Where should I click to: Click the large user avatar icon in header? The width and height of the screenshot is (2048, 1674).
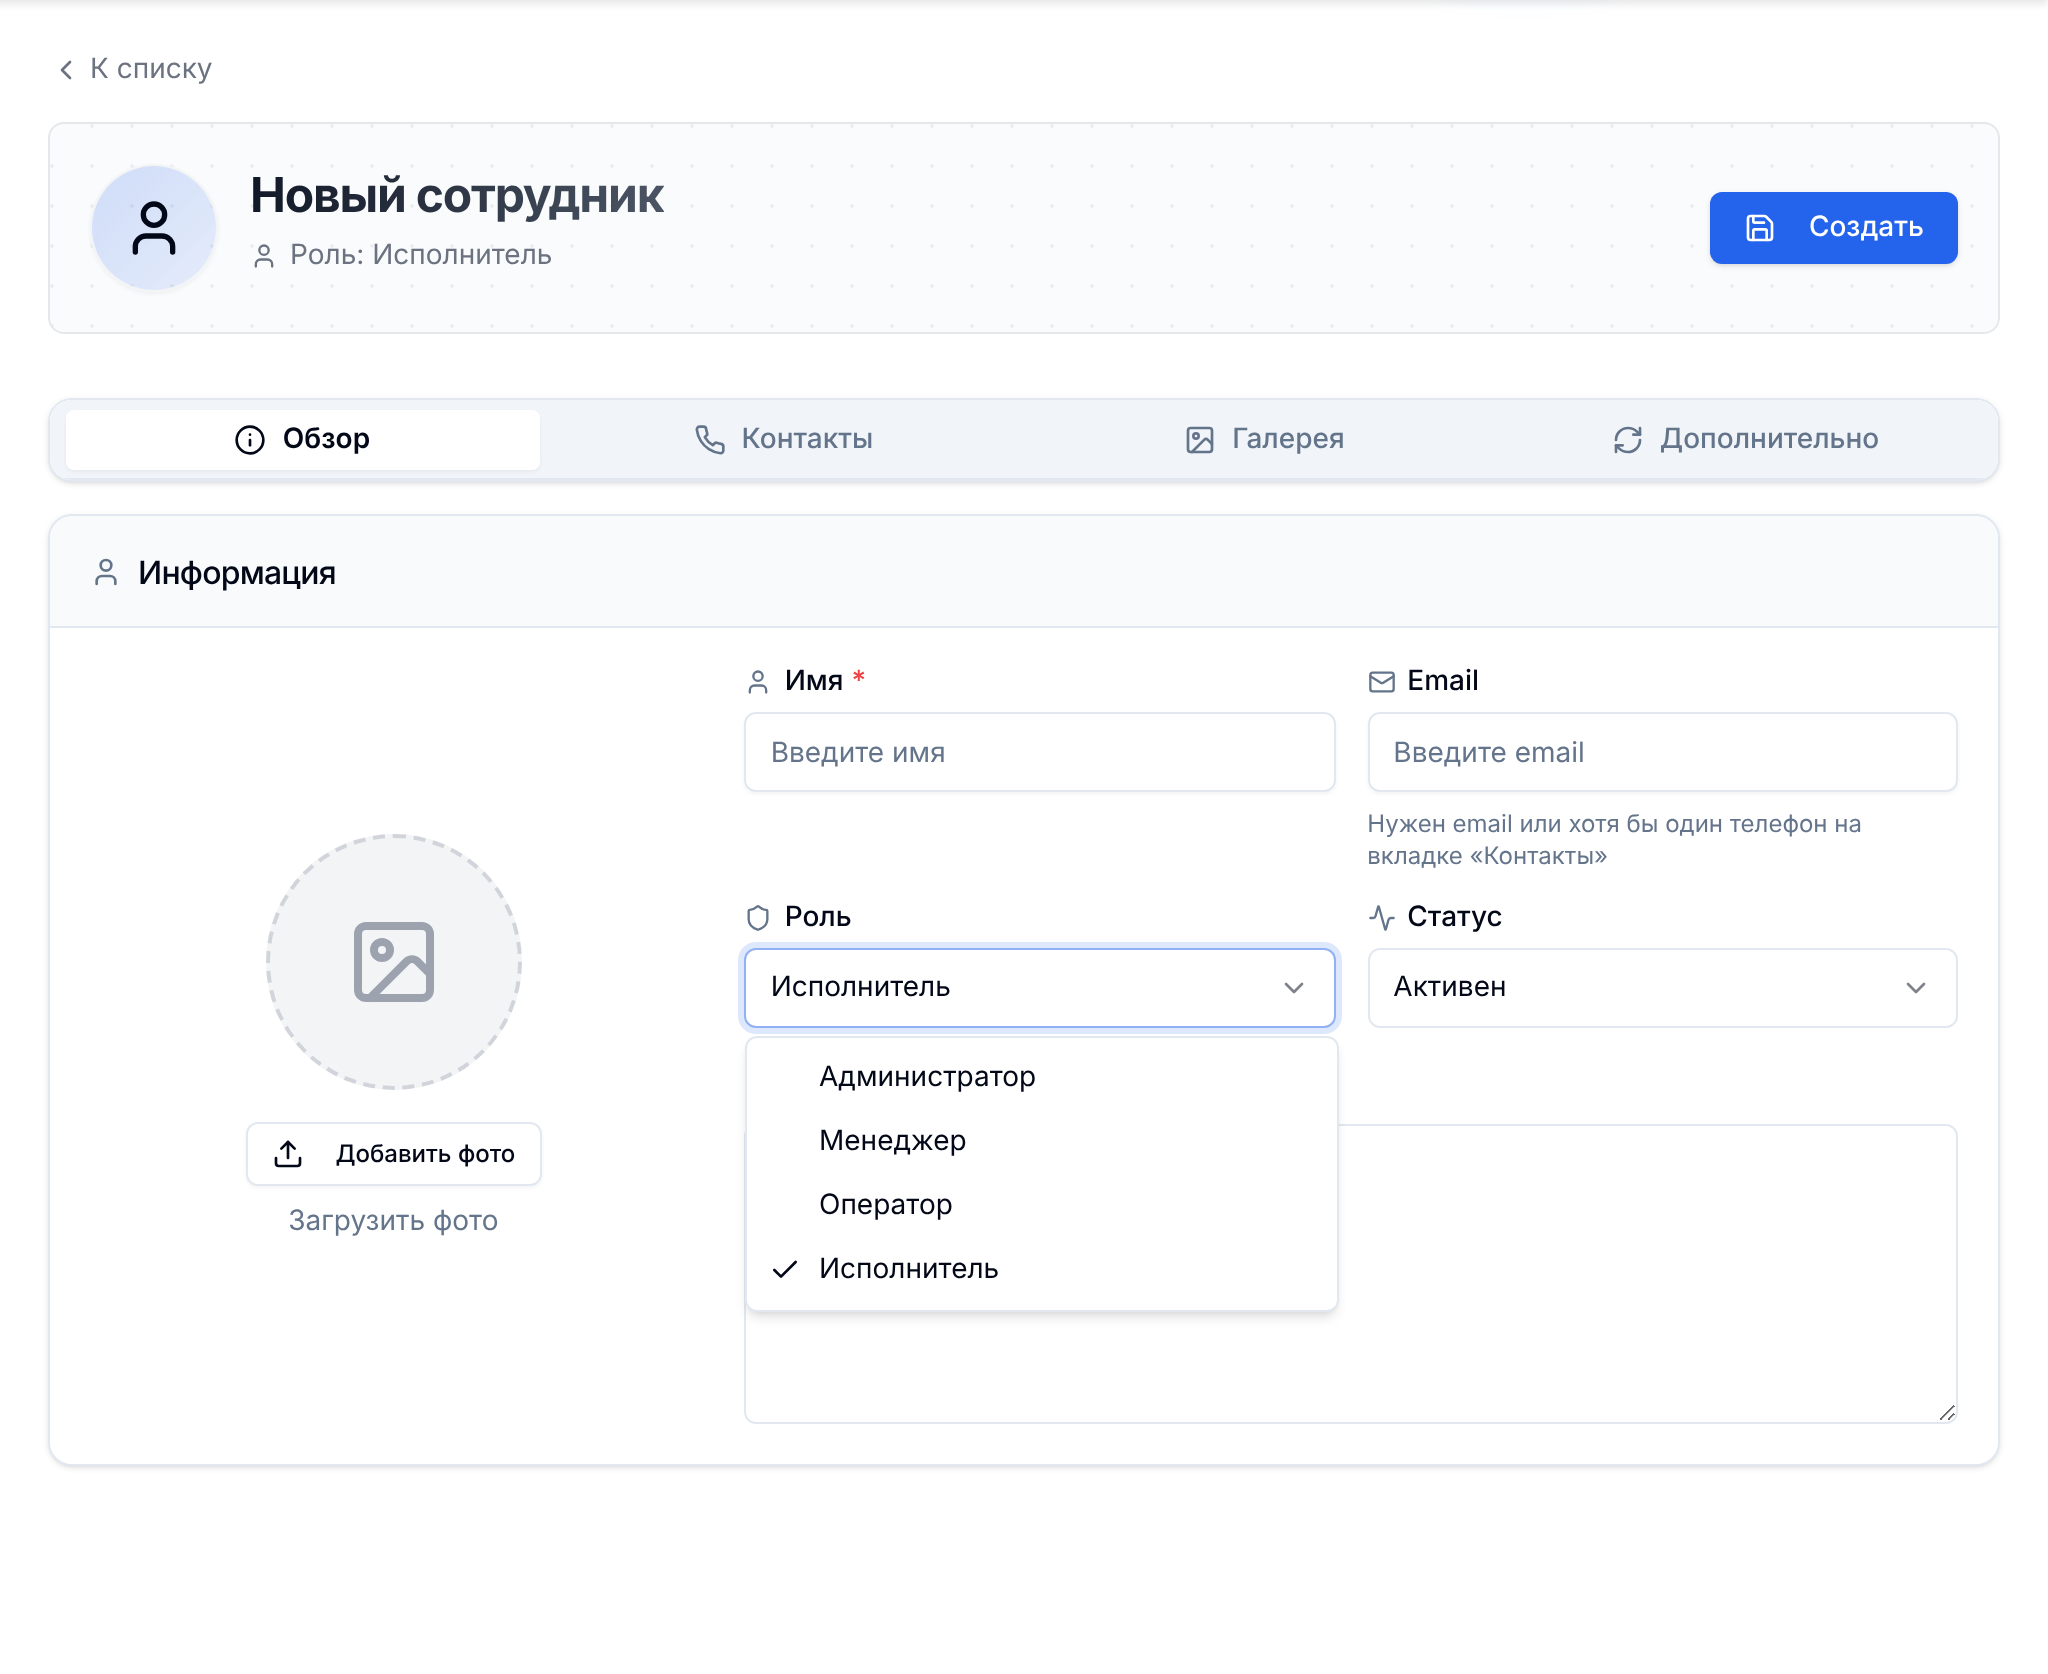tap(154, 228)
